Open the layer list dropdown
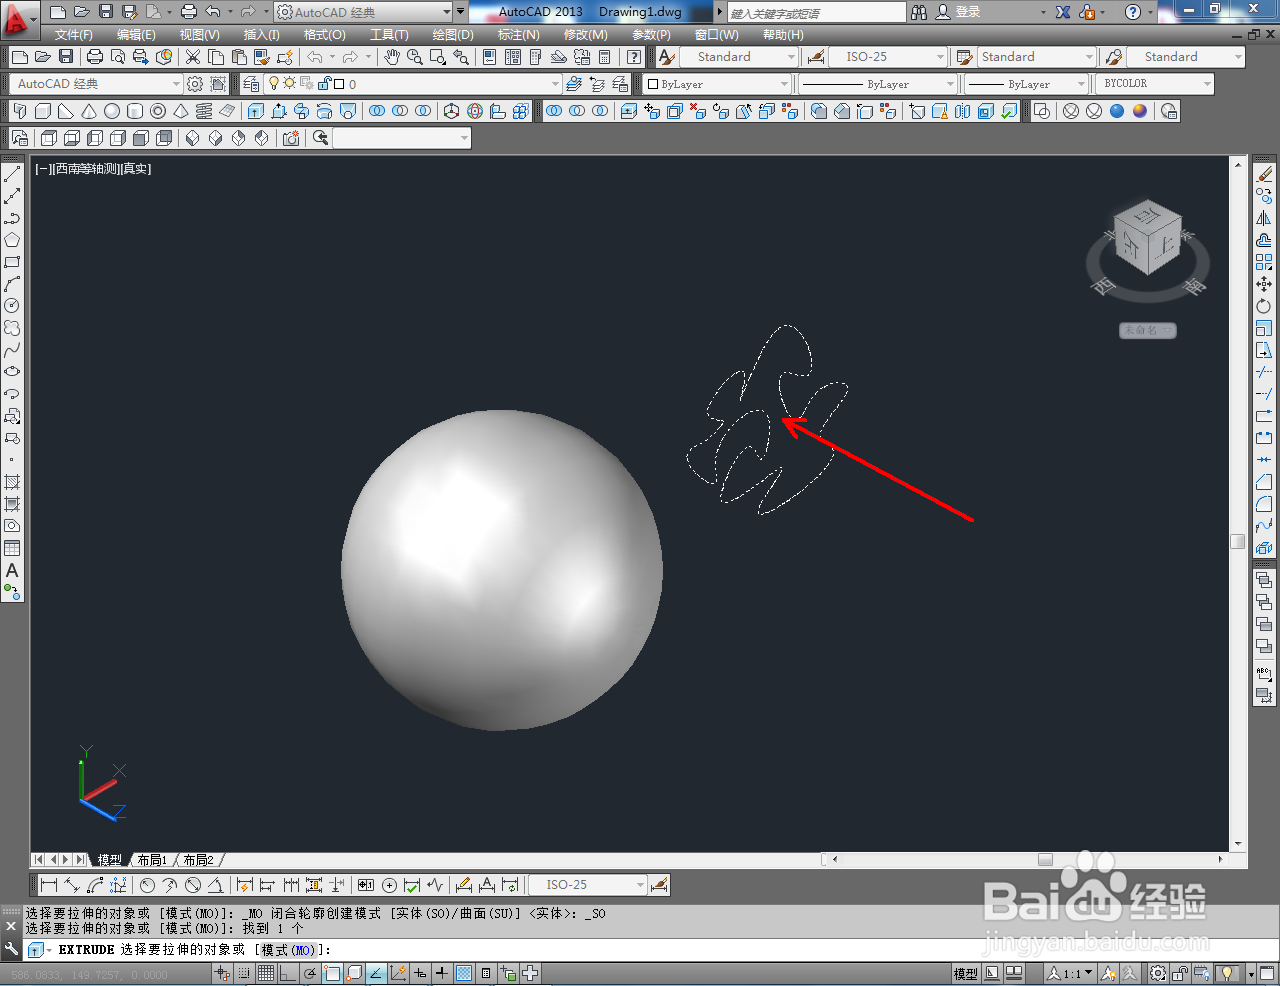 coord(413,84)
